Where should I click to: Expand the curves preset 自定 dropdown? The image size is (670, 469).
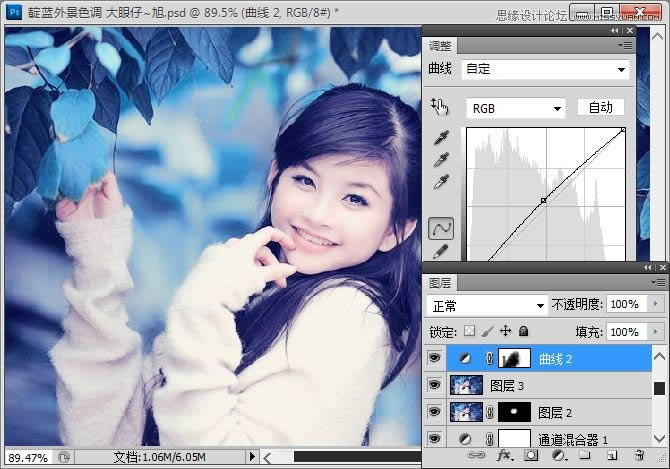(546, 70)
